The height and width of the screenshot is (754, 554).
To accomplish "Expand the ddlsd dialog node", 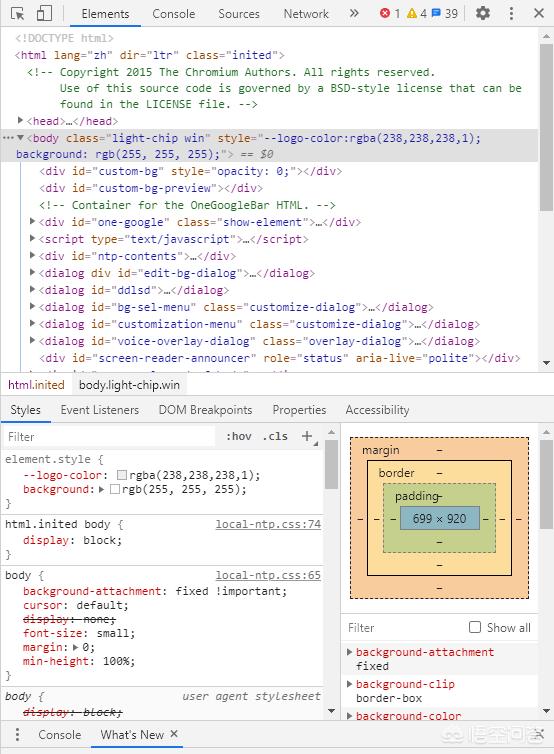I will coord(33,289).
